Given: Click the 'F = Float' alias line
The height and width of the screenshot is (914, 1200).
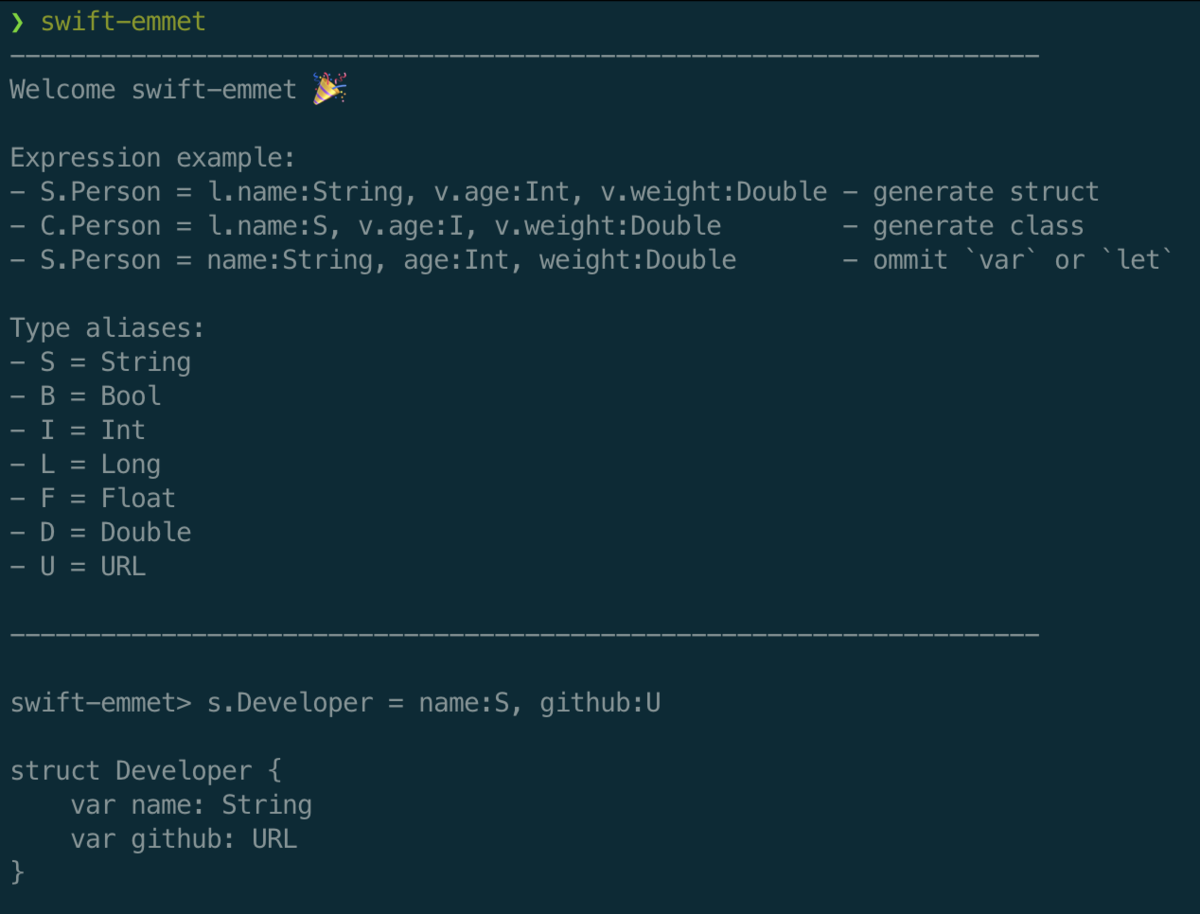Looking at the screenshot, I should point(93,498).
